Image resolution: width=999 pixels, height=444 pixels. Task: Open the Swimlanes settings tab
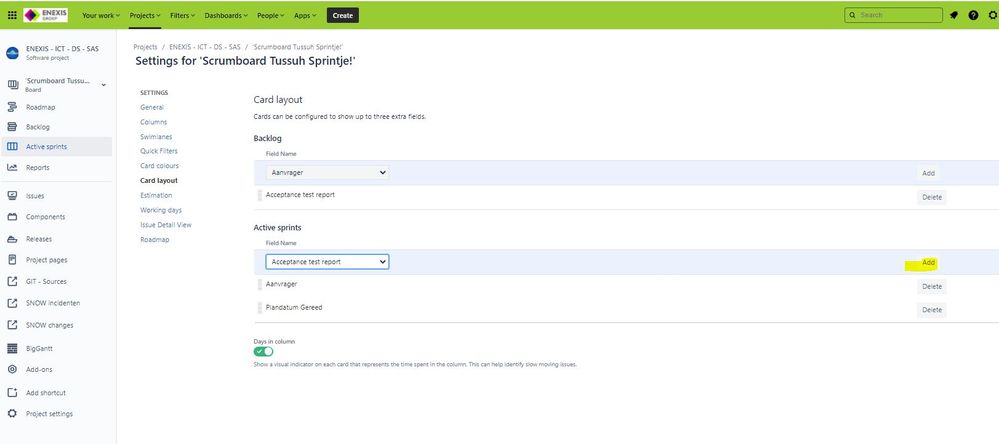[156, 137]
